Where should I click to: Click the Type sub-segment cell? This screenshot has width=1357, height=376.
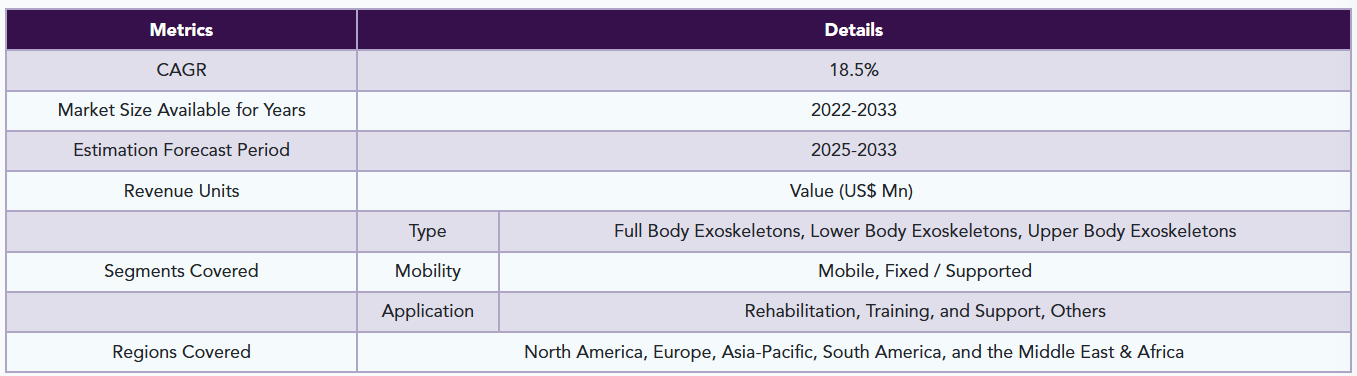(x=428, y=231)
